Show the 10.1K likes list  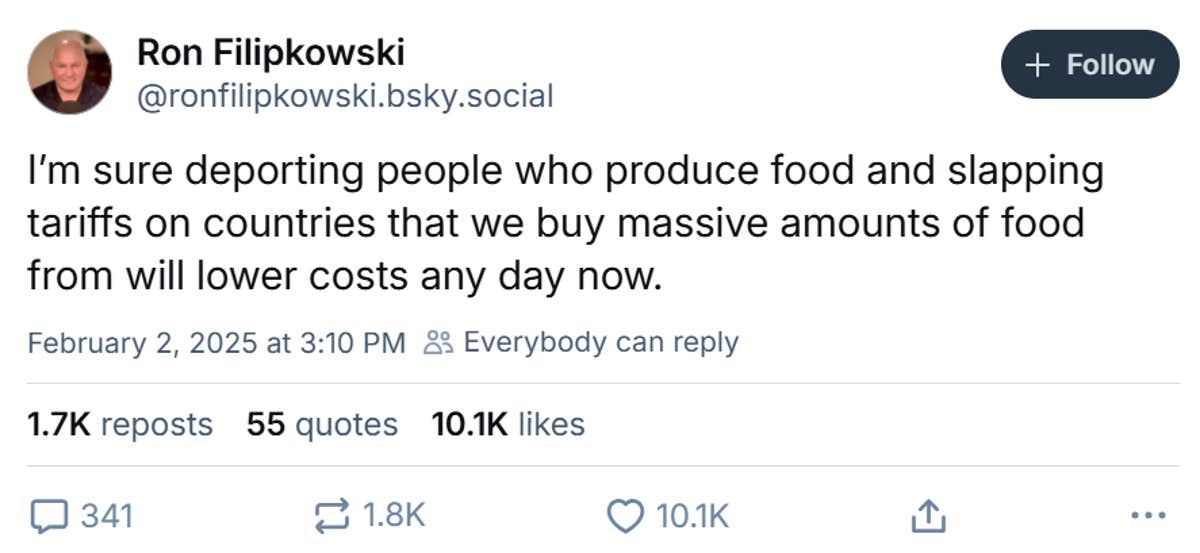(x=507, y=424)
